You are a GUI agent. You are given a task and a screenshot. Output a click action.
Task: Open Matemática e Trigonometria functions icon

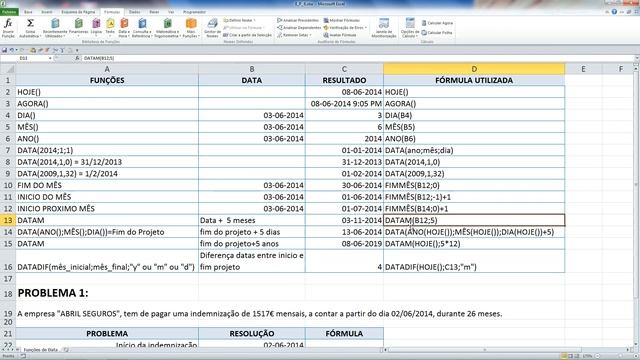tap(167, 28)
